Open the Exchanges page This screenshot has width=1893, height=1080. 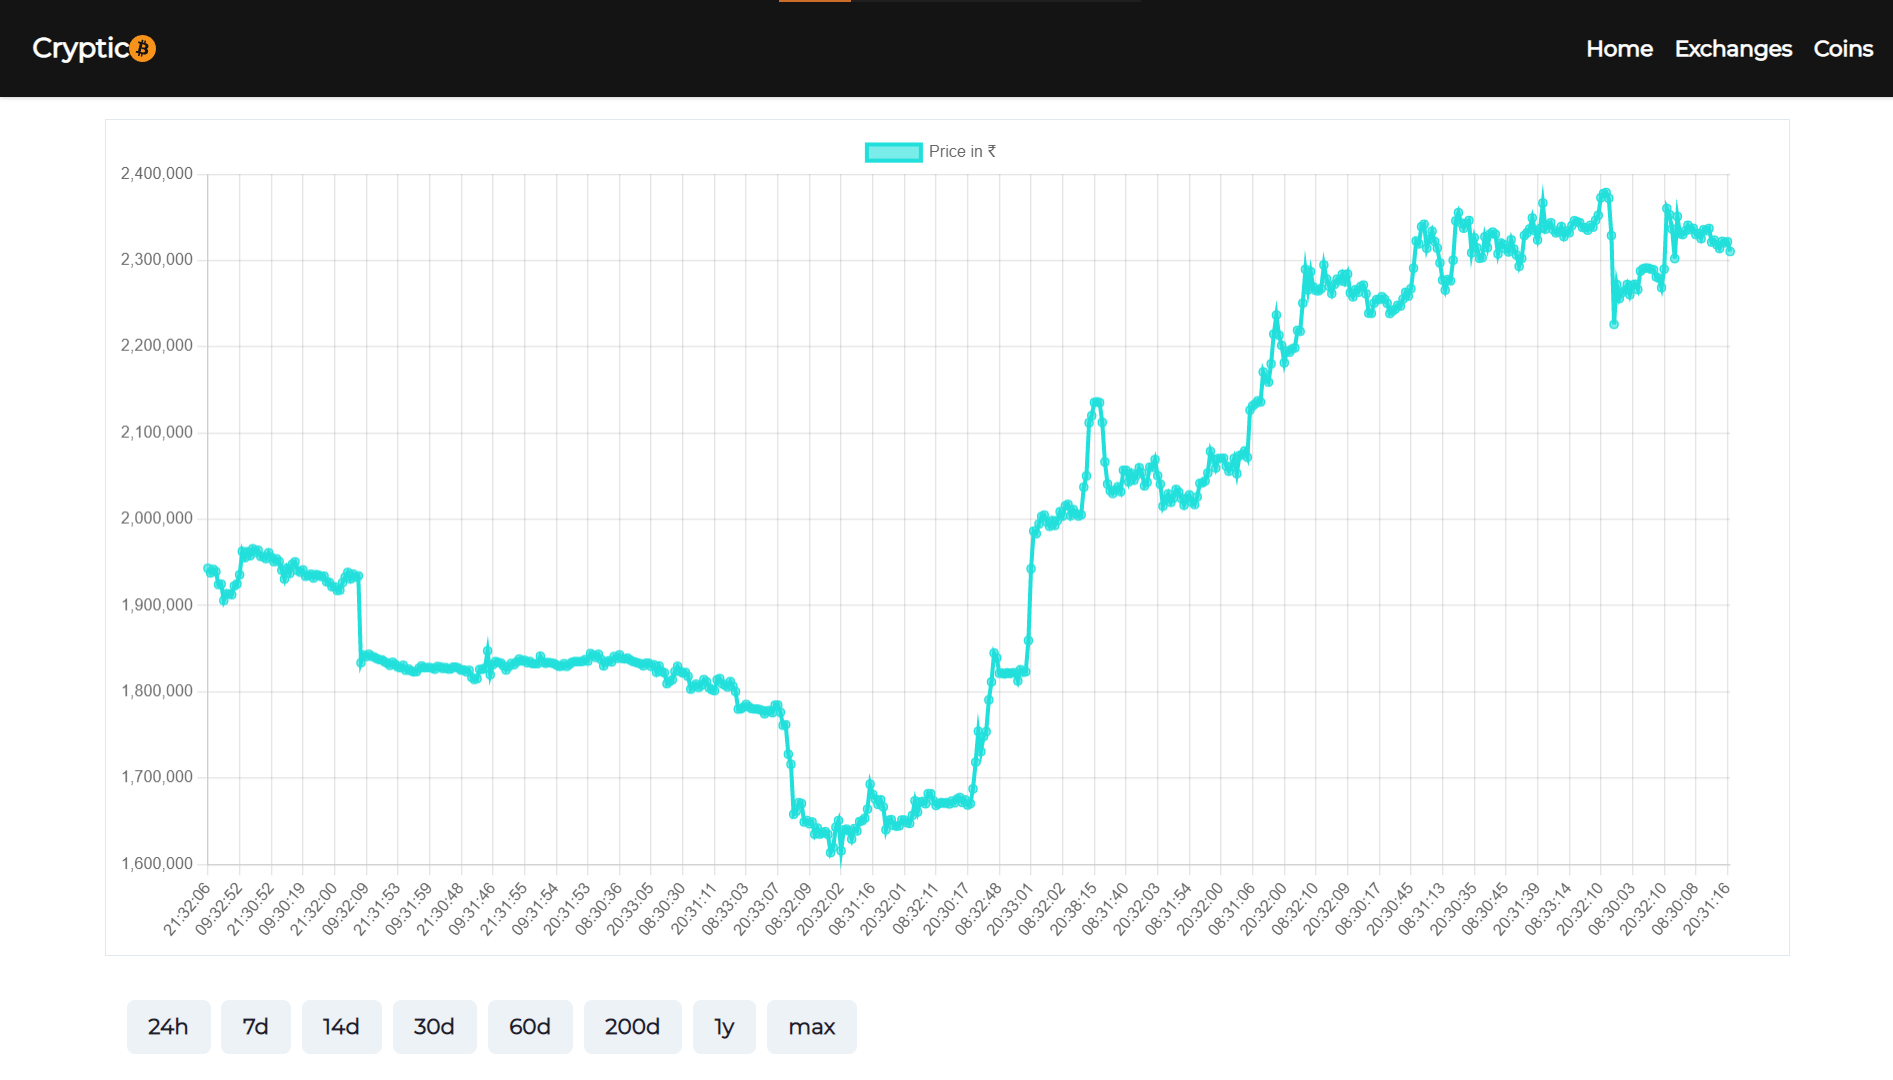[x=1733, y=49]
